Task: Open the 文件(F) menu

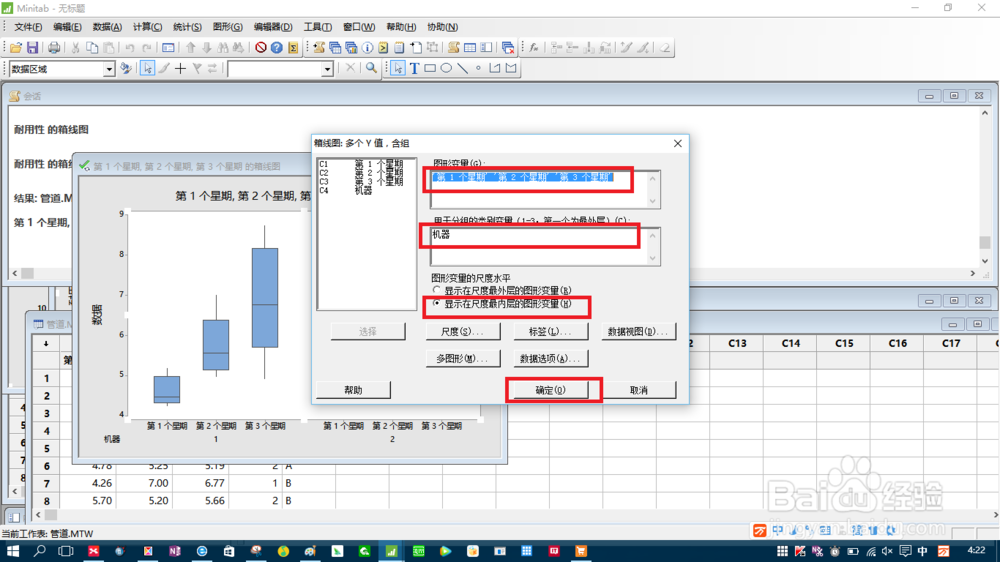Action: coord(28,27)
